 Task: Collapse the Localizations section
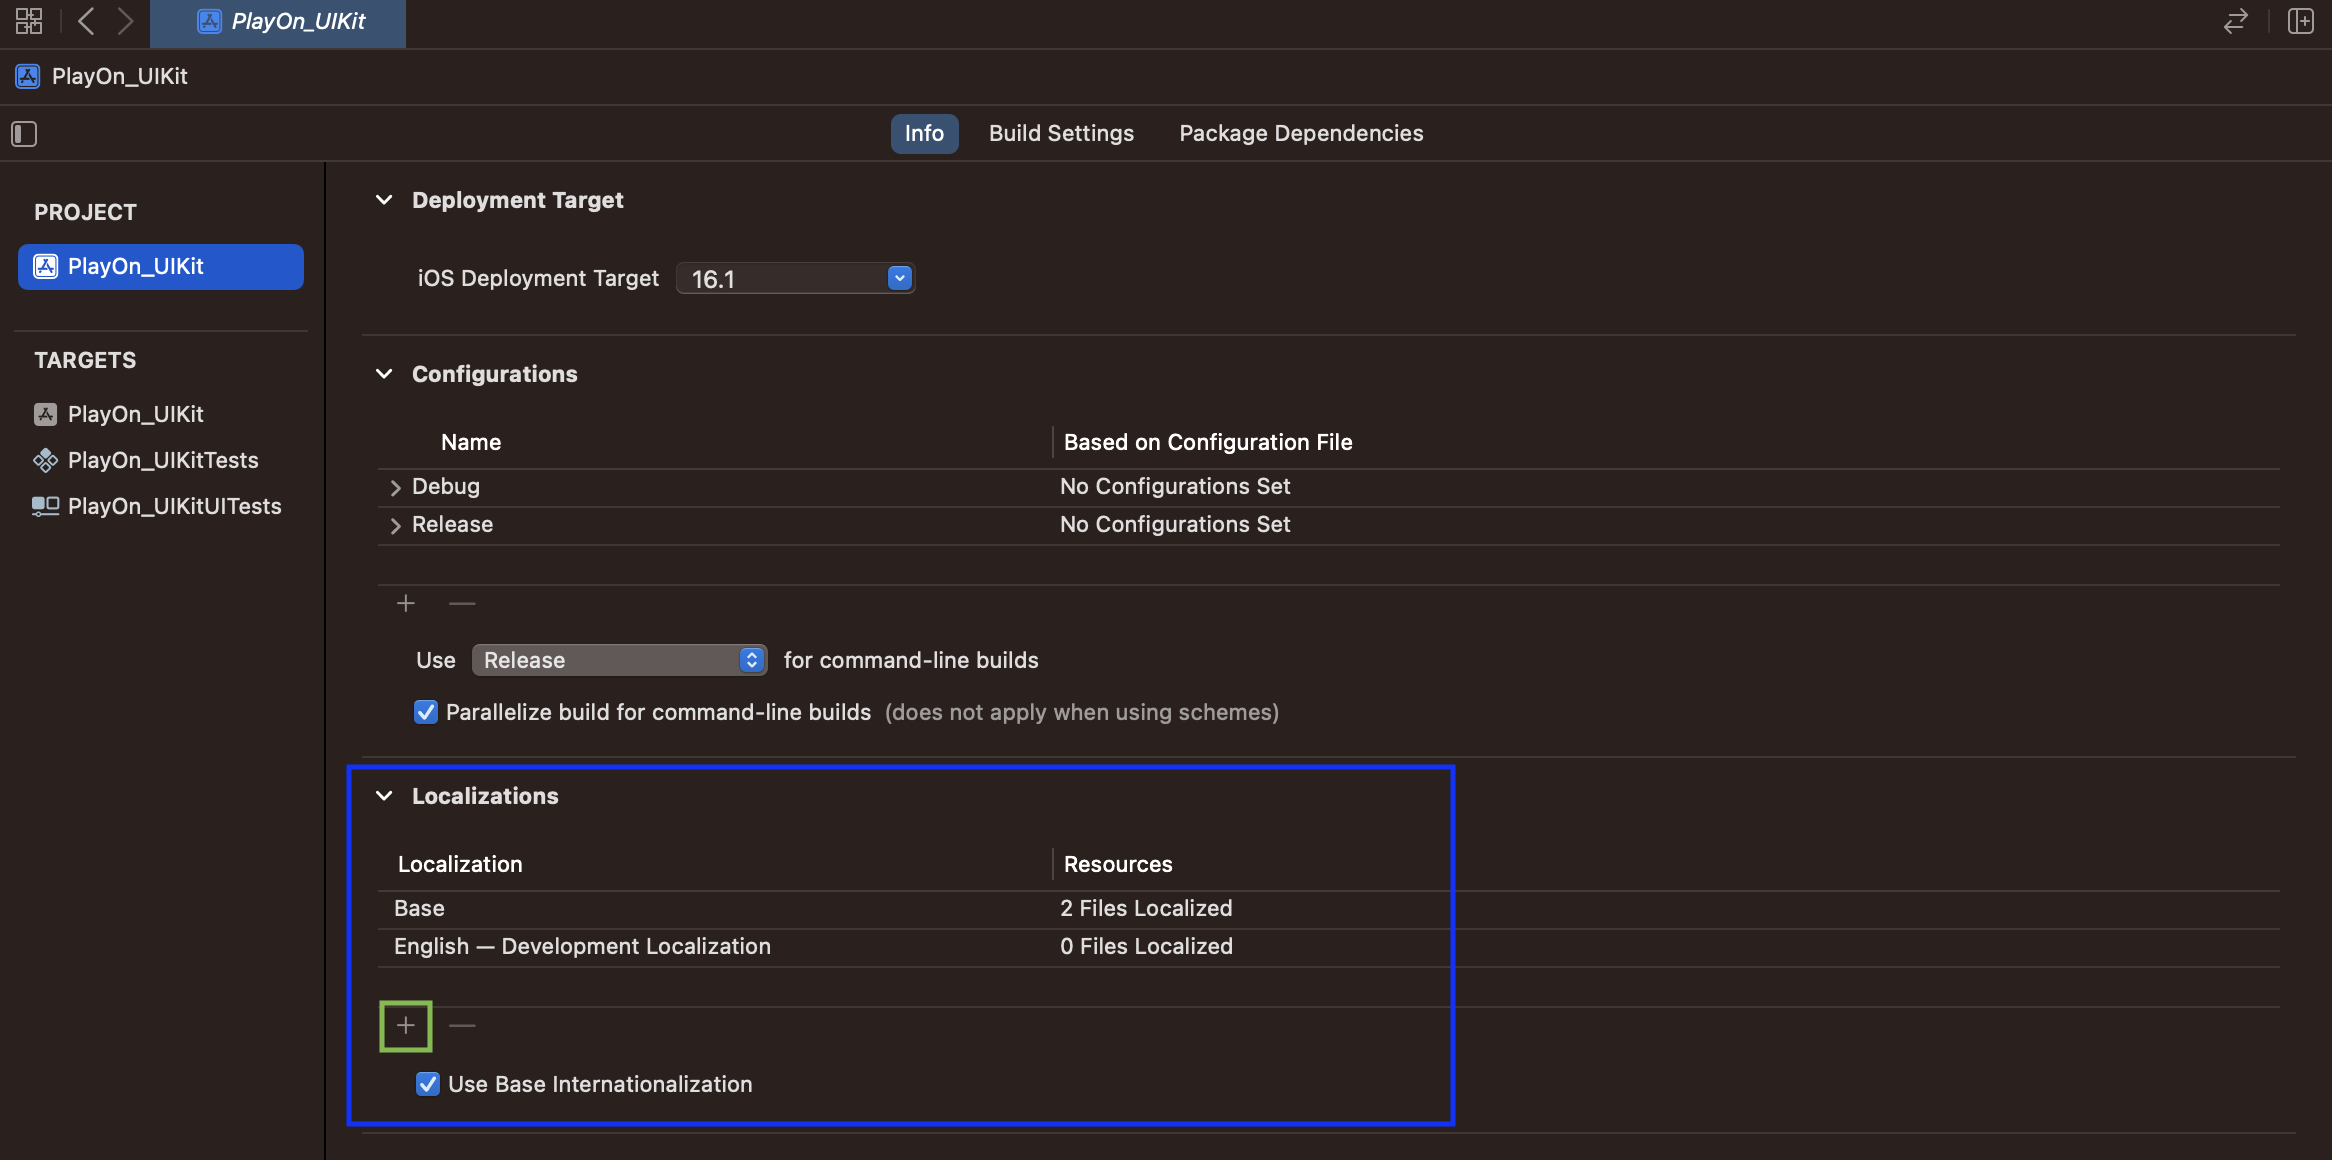point(384,797)
